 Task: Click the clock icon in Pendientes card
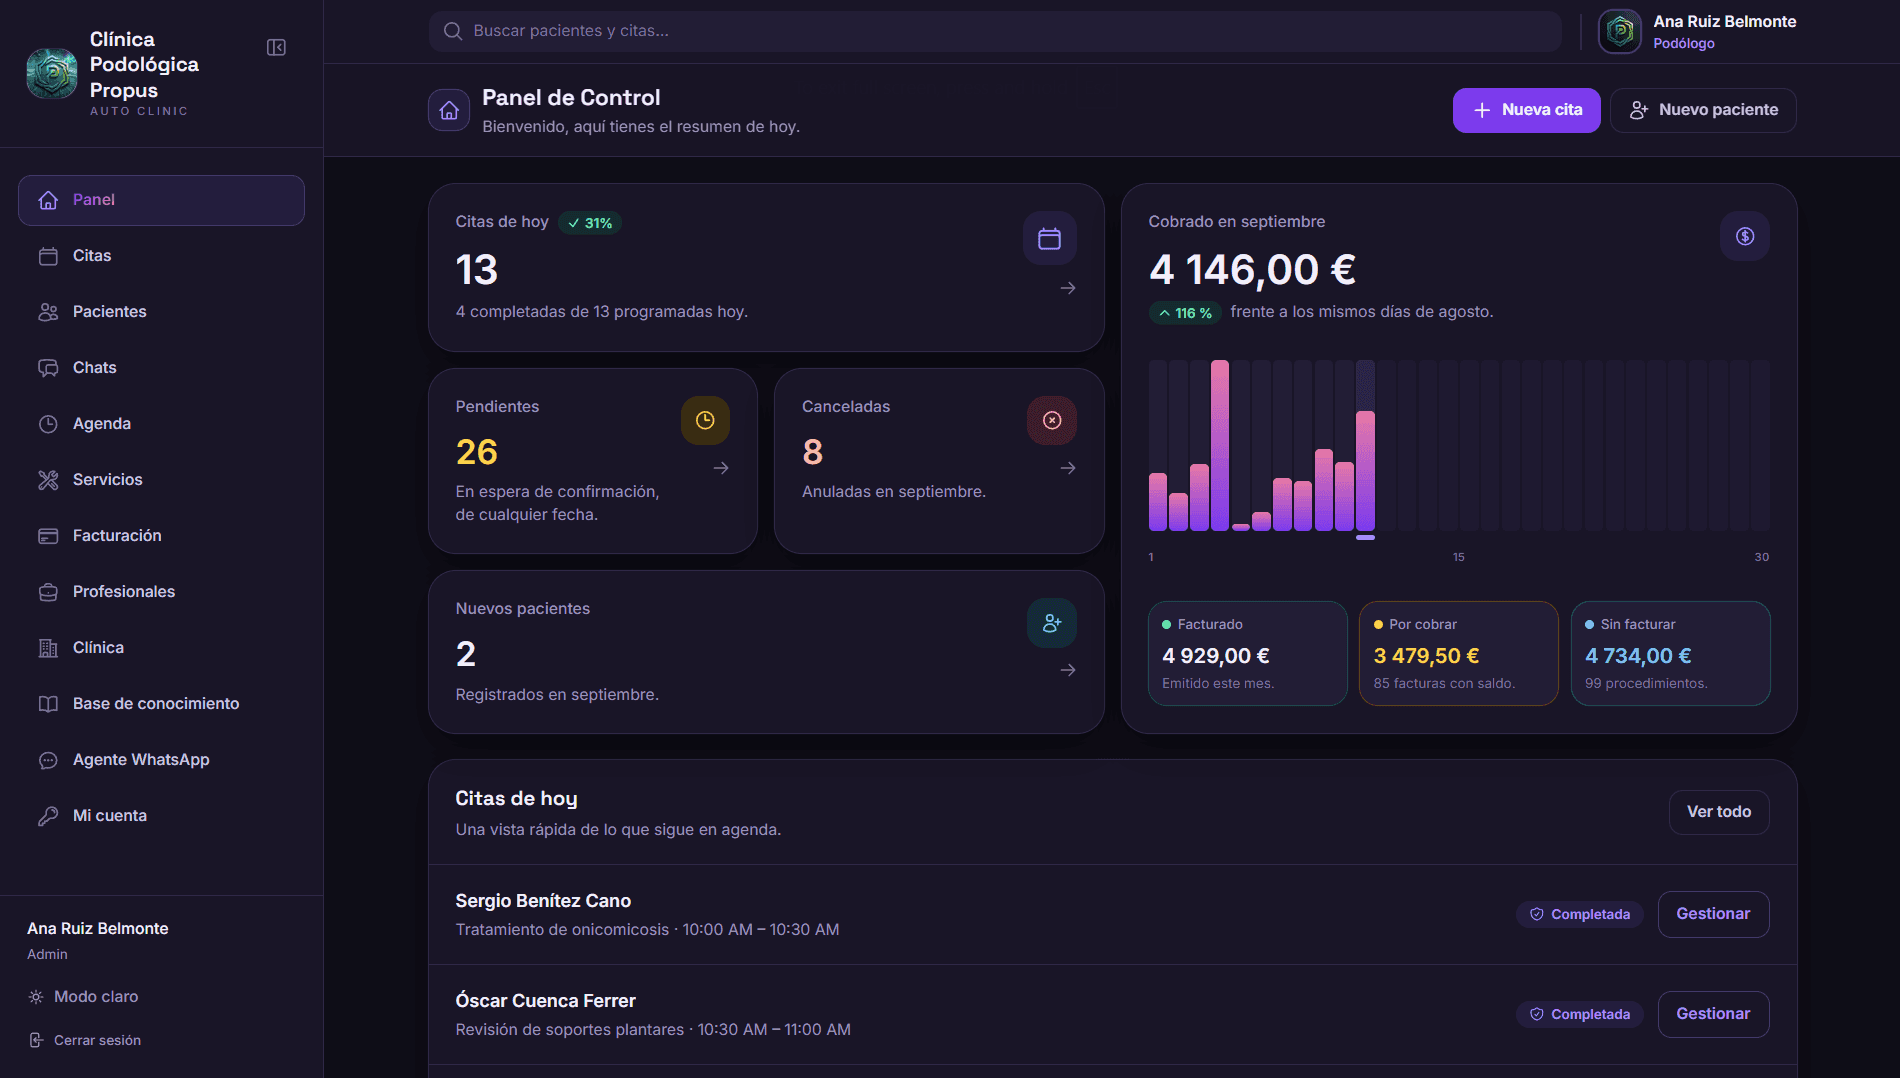705,420
